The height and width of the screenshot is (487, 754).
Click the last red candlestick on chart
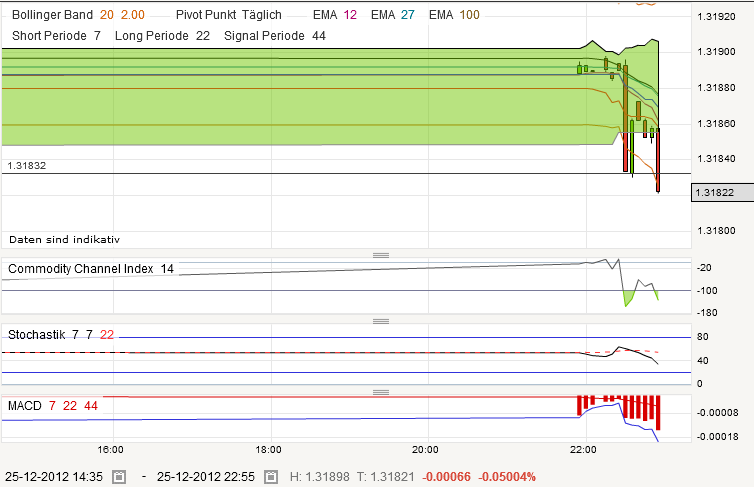coord(658,160)
